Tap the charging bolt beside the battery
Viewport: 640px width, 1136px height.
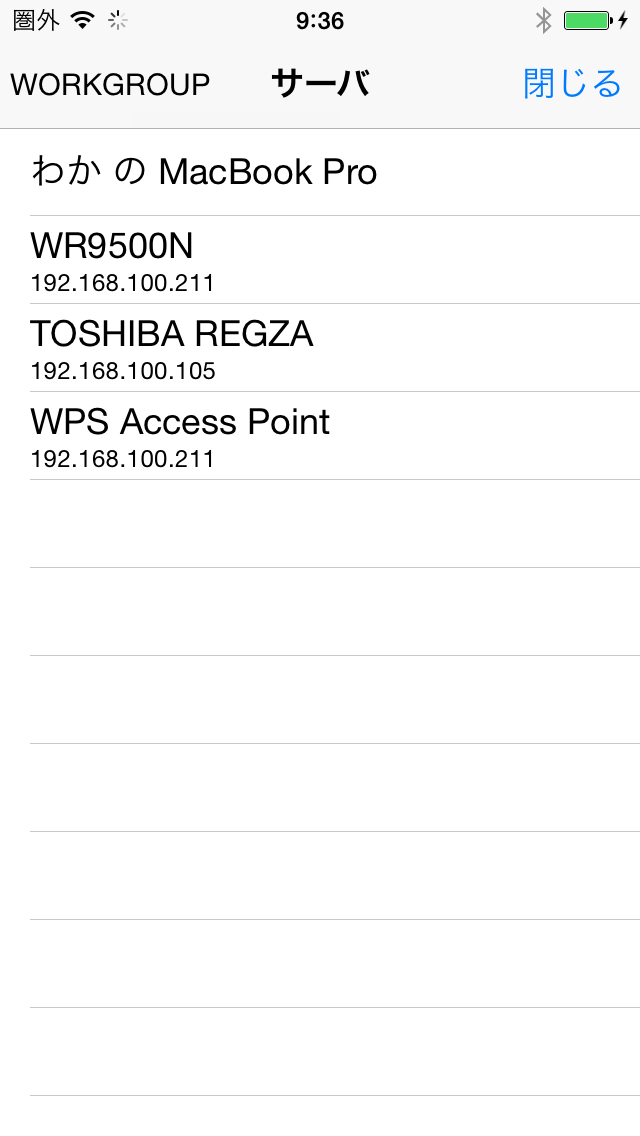coord(623,20)
